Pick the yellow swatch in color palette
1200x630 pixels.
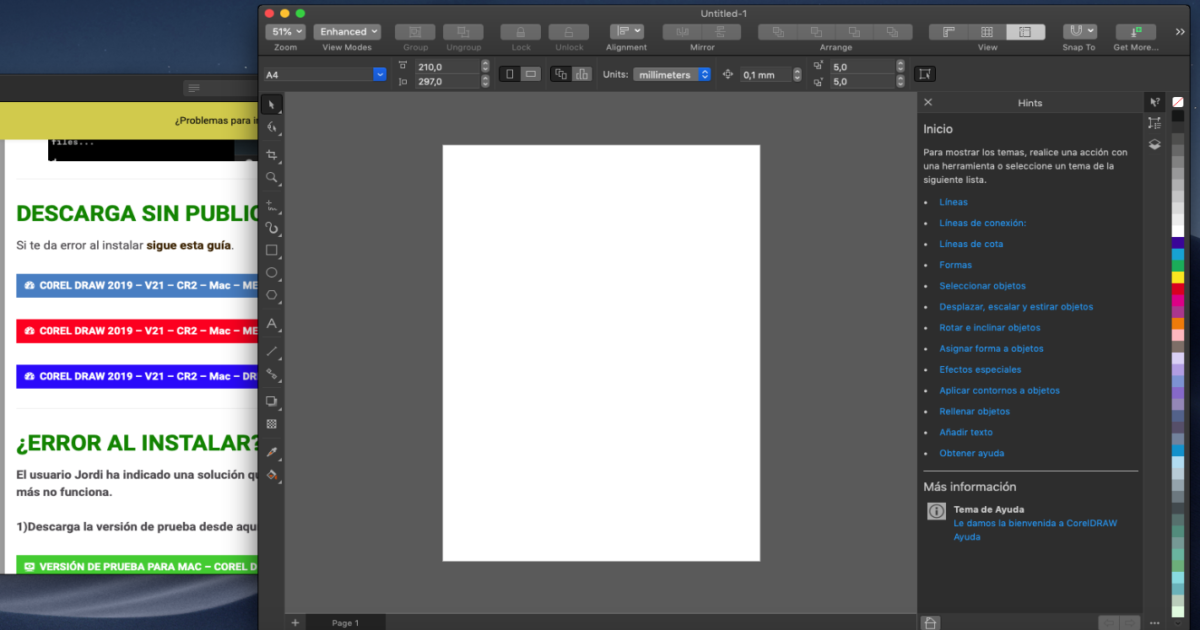tap(1177, 277)
